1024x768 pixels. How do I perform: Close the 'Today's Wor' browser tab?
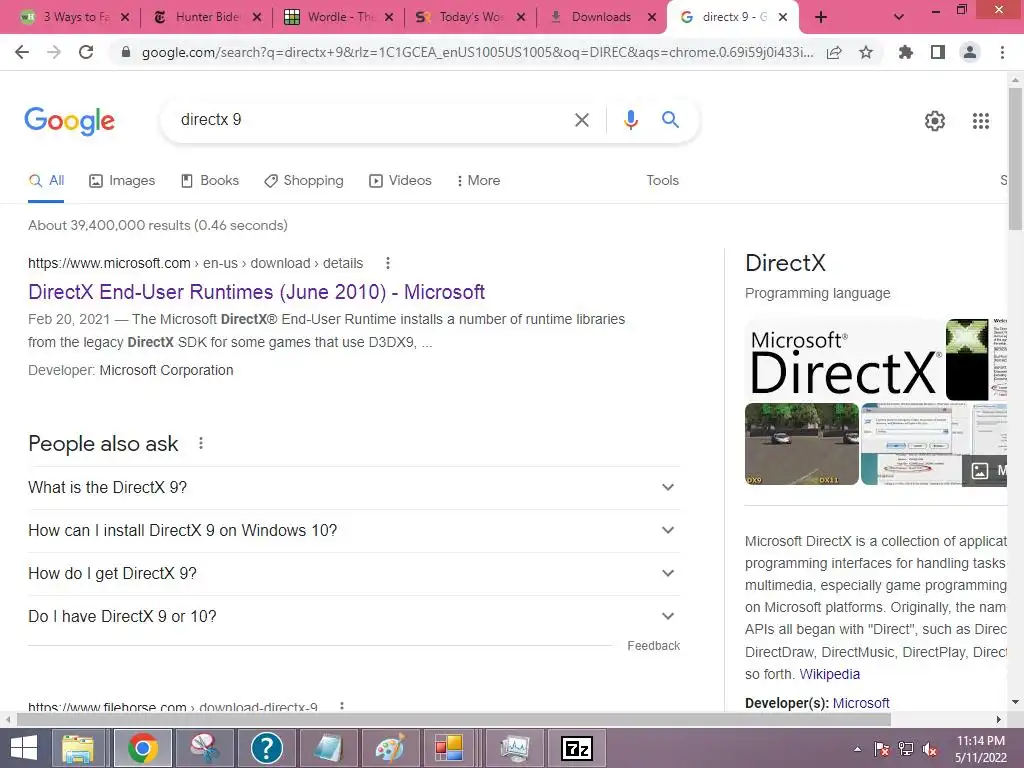[x=520, y=18]
